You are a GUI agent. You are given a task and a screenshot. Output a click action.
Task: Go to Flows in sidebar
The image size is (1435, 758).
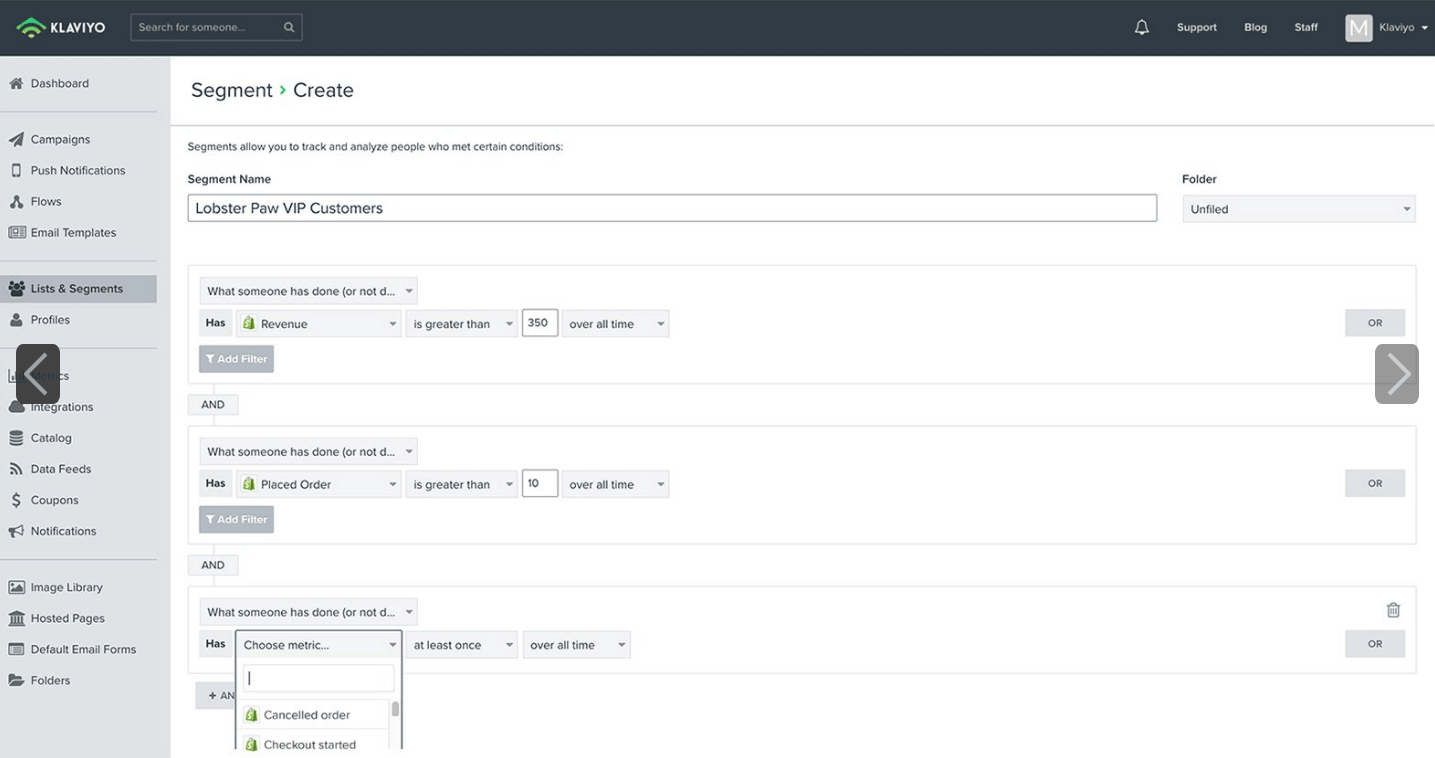pyautogui.click(x=46, y=201)
